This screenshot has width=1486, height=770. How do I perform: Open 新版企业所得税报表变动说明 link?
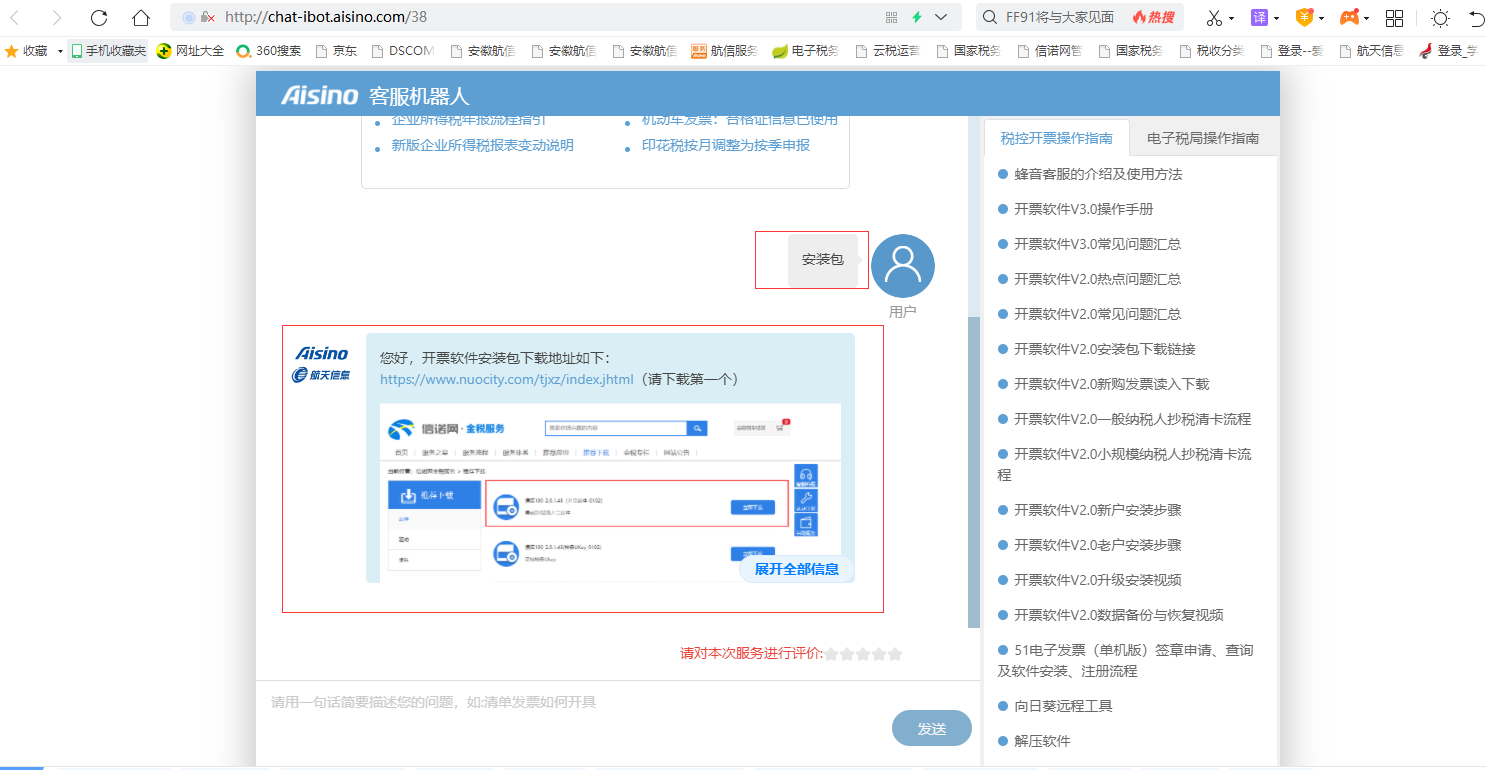pyautogui.click(x=482, y=145)
